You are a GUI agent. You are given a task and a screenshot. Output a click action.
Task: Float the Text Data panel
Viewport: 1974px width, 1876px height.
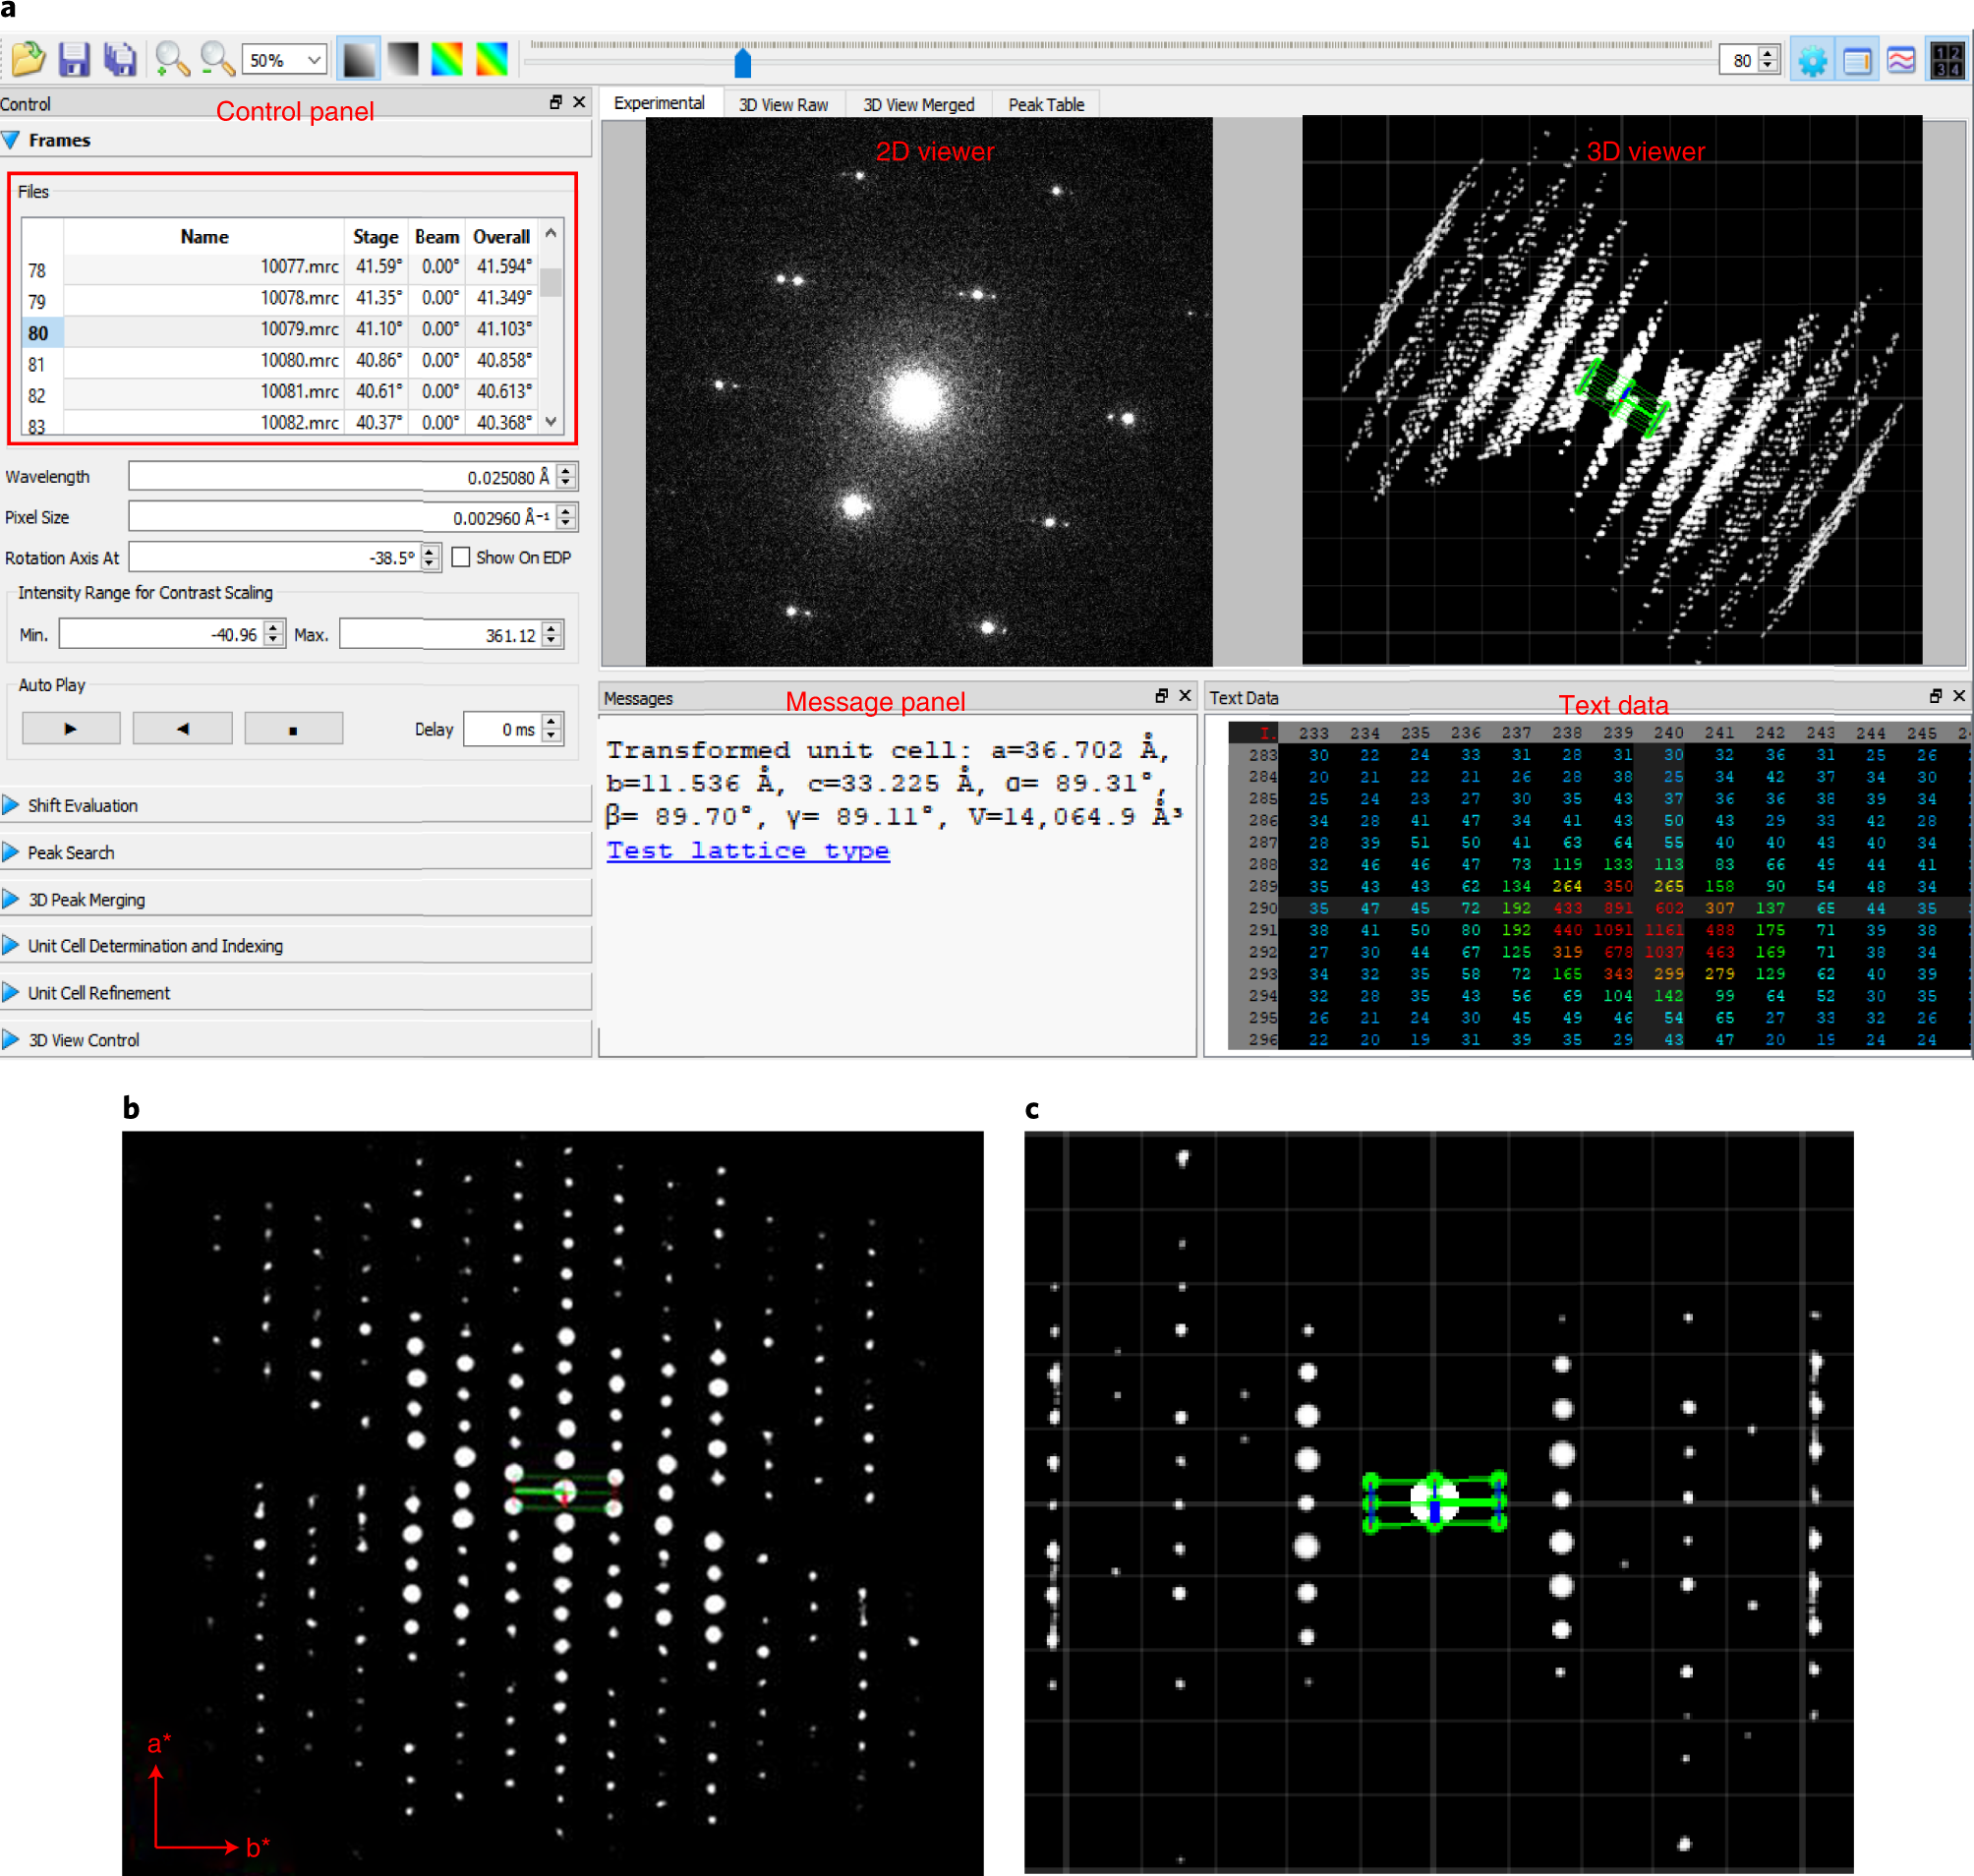coord(1935,696)
